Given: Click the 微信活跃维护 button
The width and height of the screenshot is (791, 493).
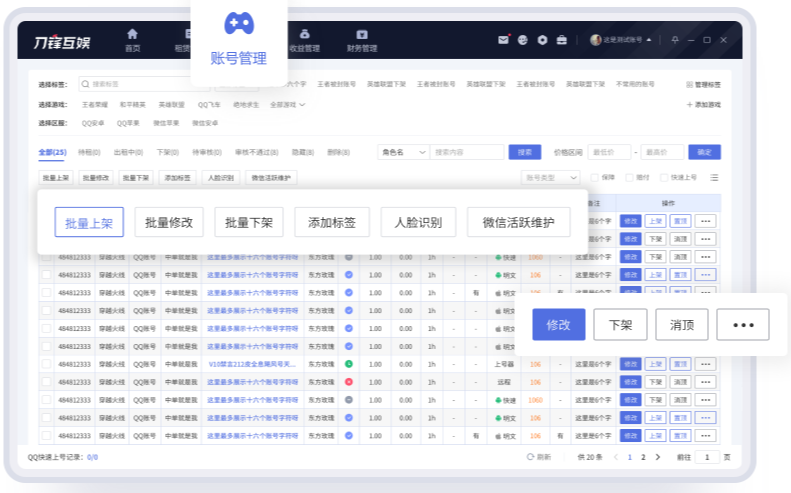Looking at the screenshot, I should (518, 222).
